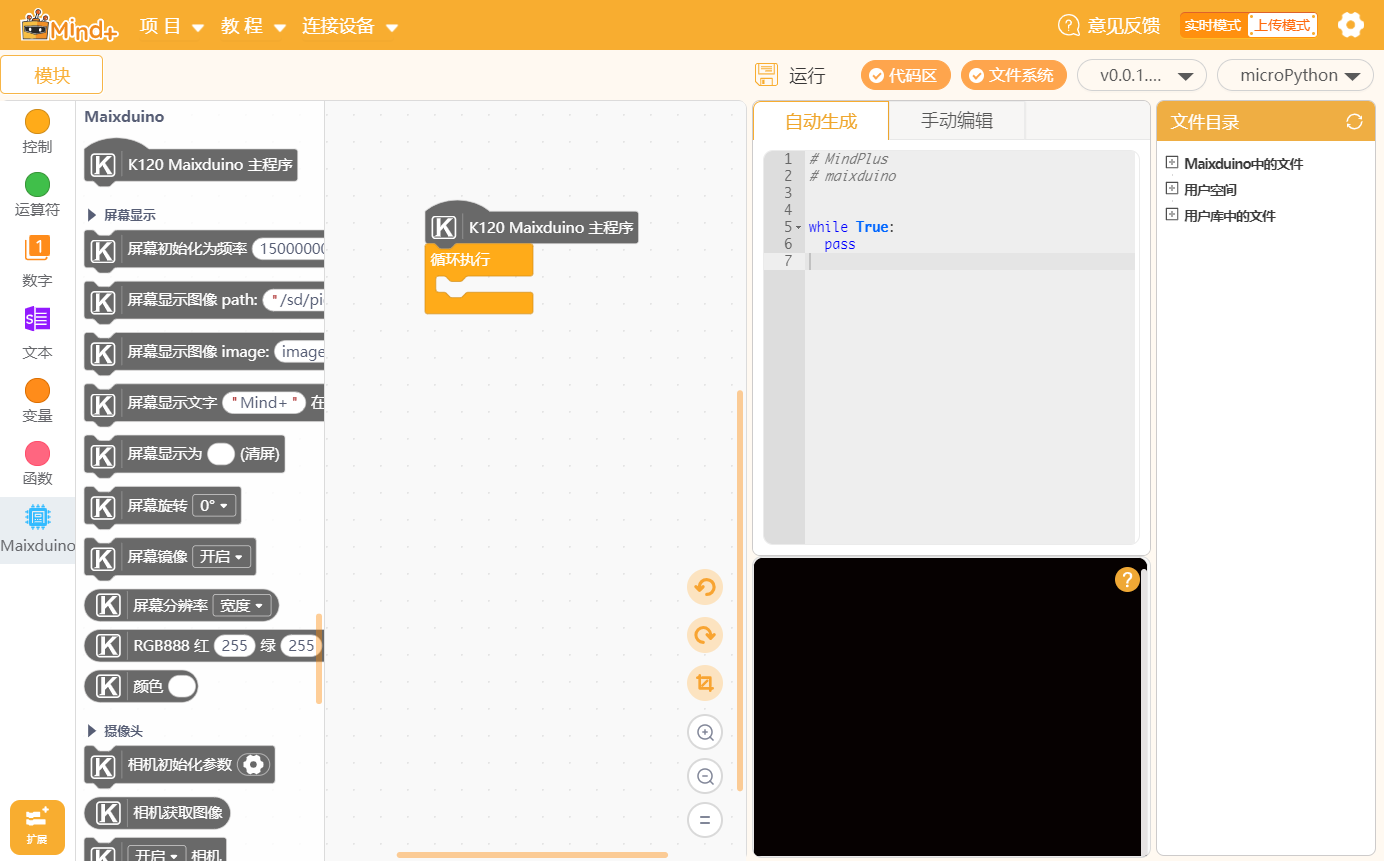Open the 模块 tab

pos(52,75)
